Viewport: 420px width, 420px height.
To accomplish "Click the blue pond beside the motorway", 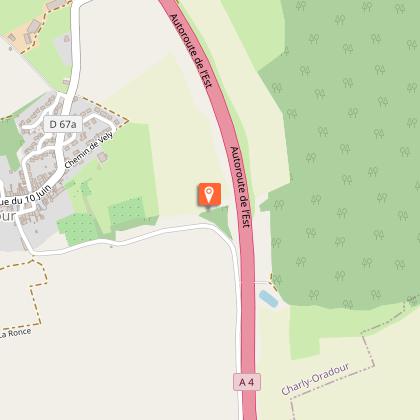I will (x=269, y=299).
